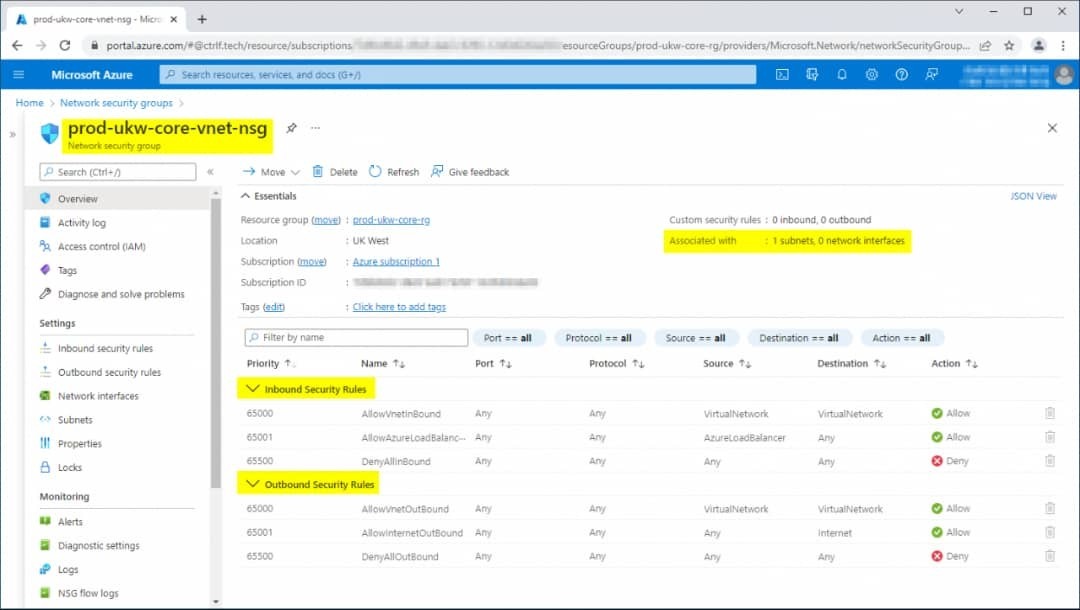Delete the AllowVnetOutBound rule
This screenshot has height=610, width=1080.
coord(1050,508)
